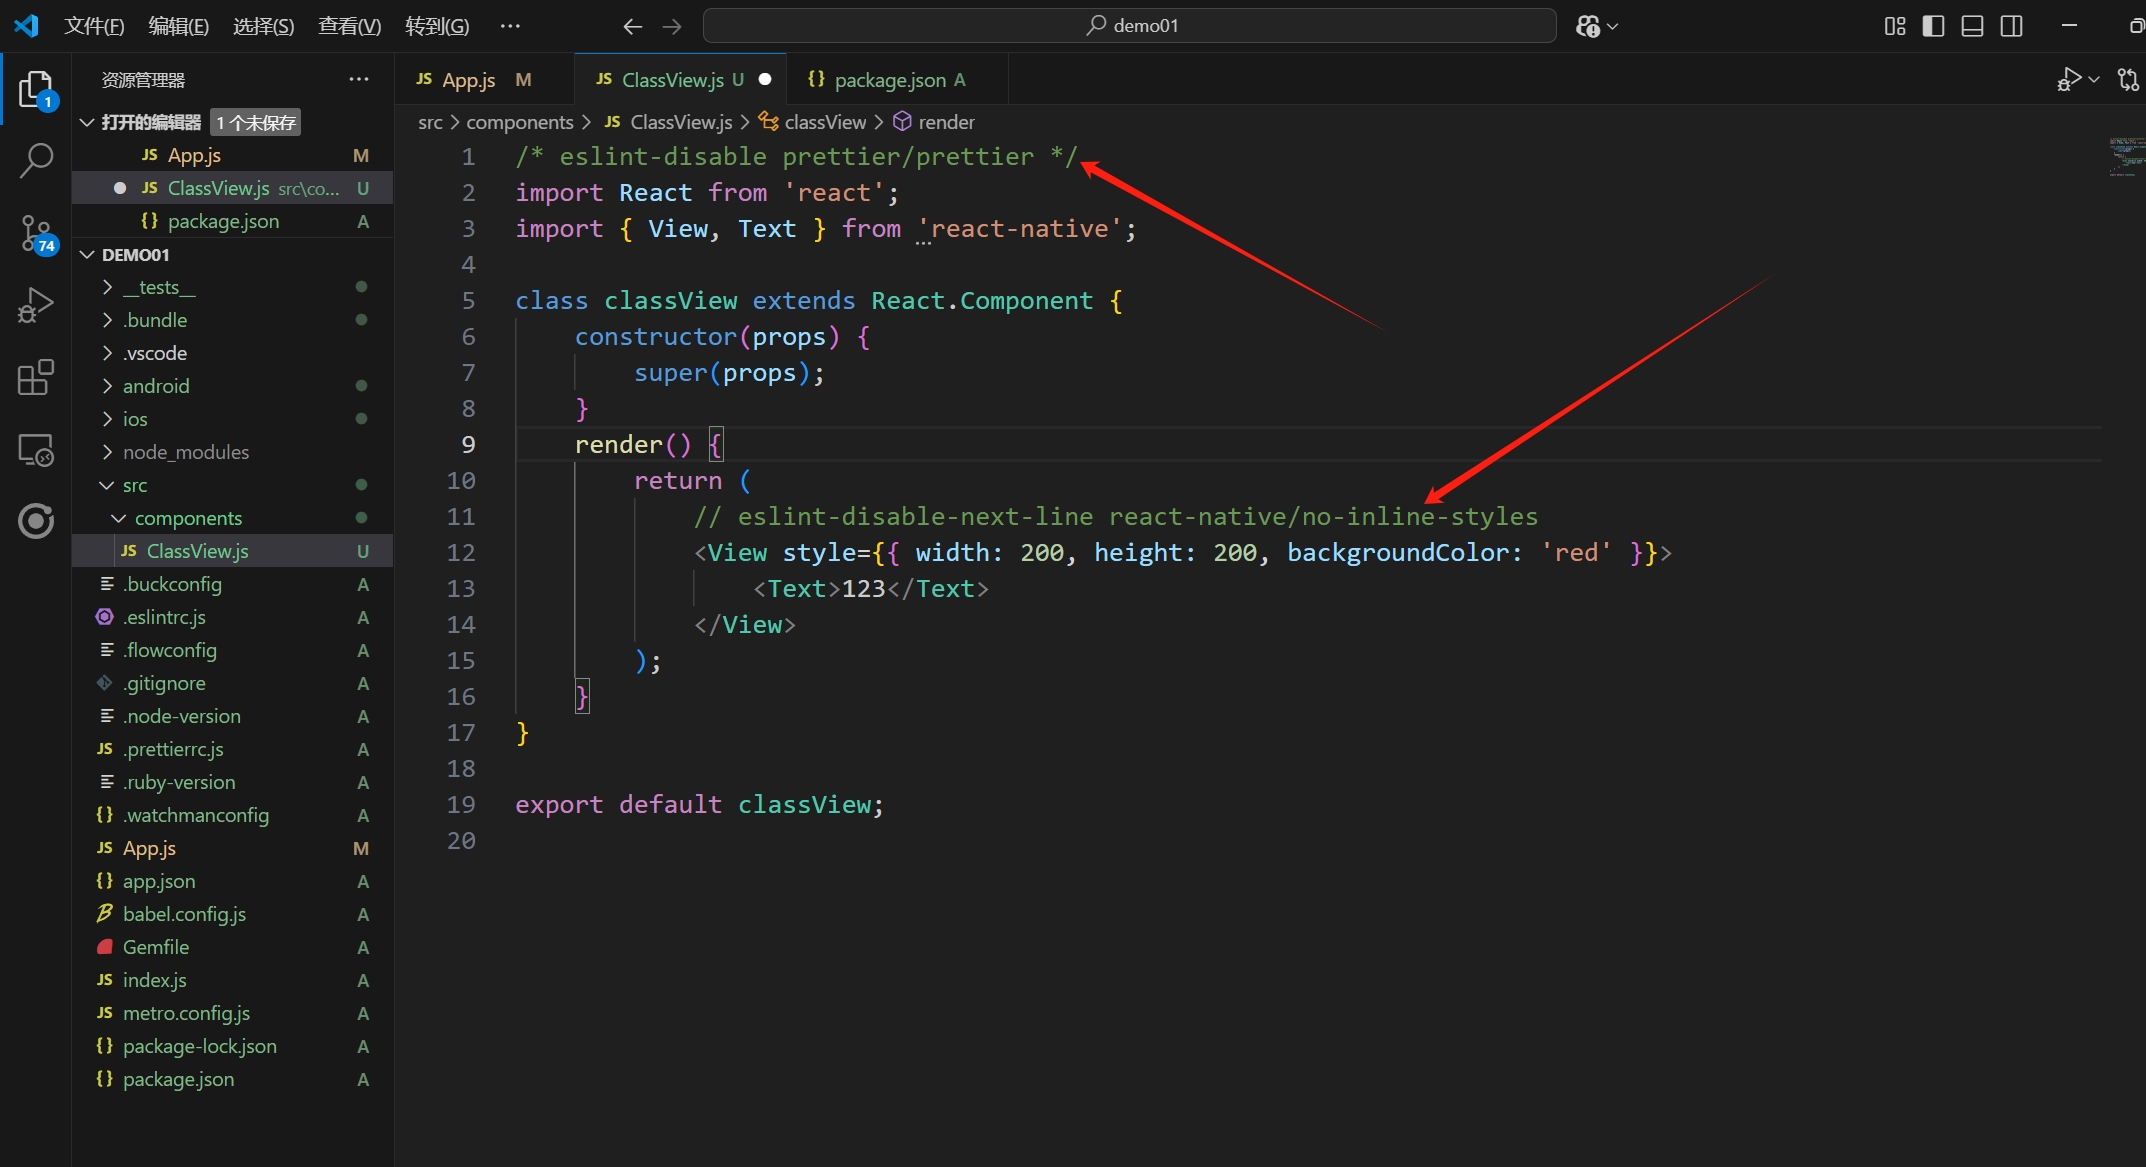
Task: Expand the node_modules folder
Action: tap(107, 452)
